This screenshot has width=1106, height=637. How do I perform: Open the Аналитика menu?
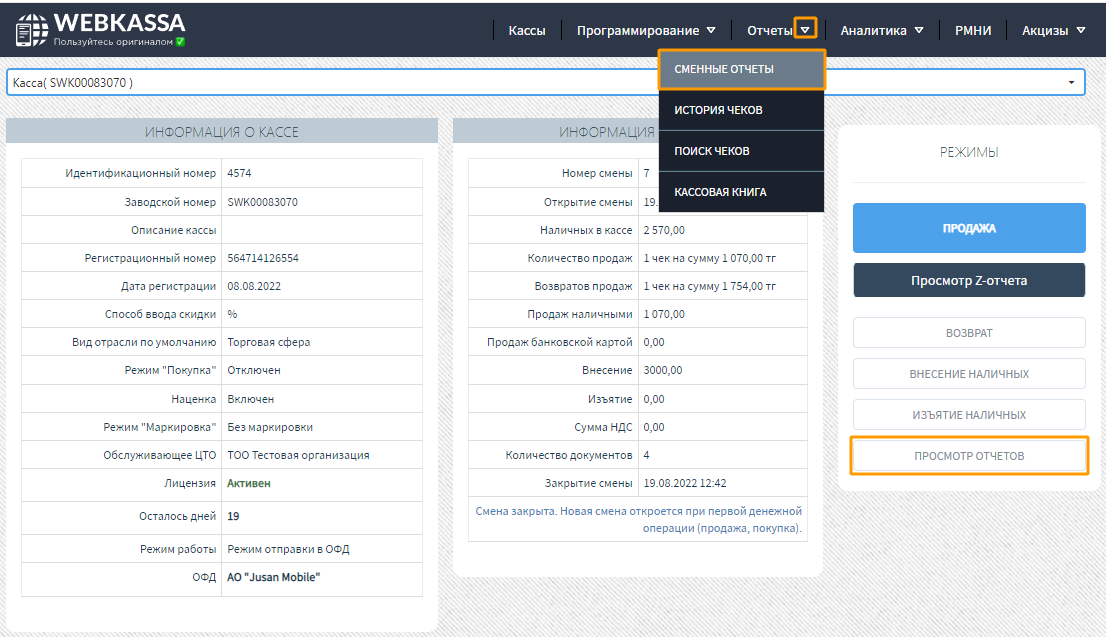pos(873,30)
